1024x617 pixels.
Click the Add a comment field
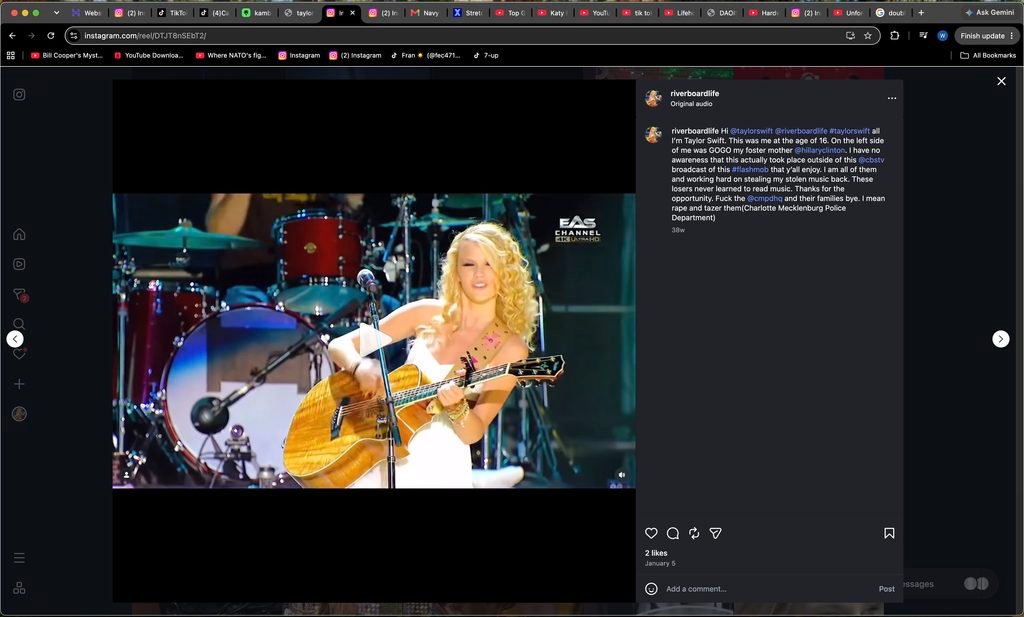pyautogui.click(x=768, y=589)
